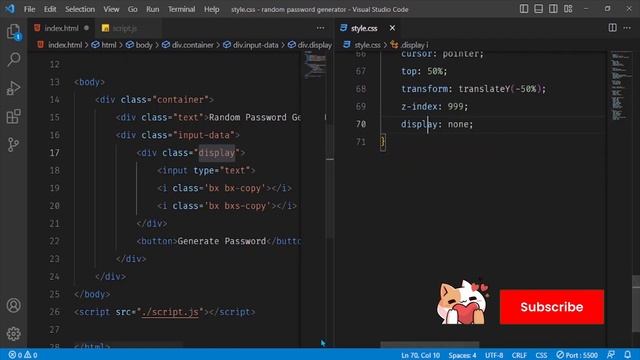Screen dimensions: 640x360
Task: Click CRLF end of line setting
Action: (x=519, y=355)
